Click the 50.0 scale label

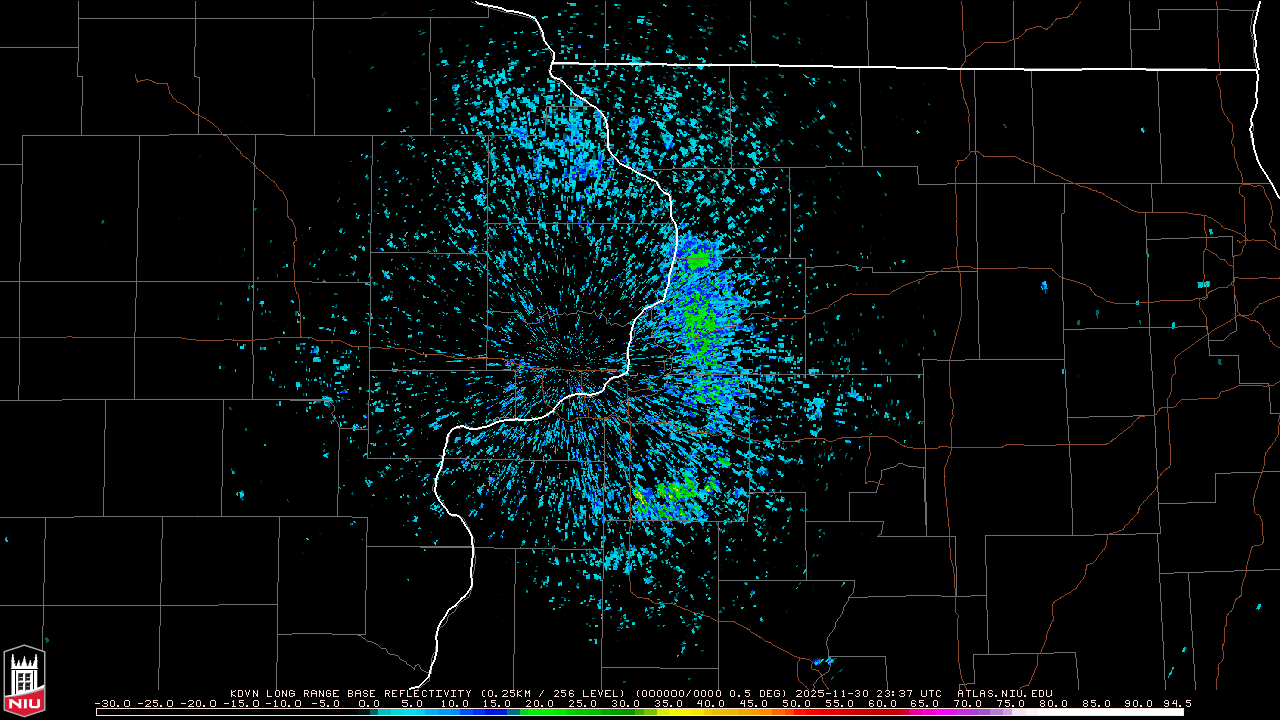coord(799,703)
